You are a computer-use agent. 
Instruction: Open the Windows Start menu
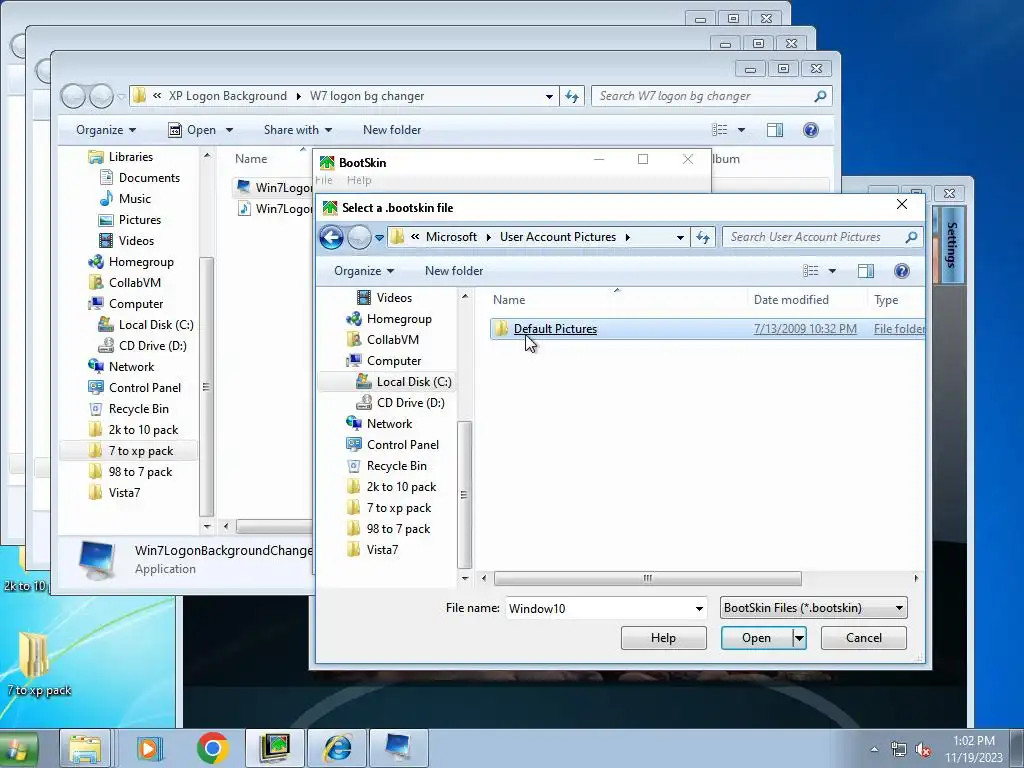pos(19,749)
